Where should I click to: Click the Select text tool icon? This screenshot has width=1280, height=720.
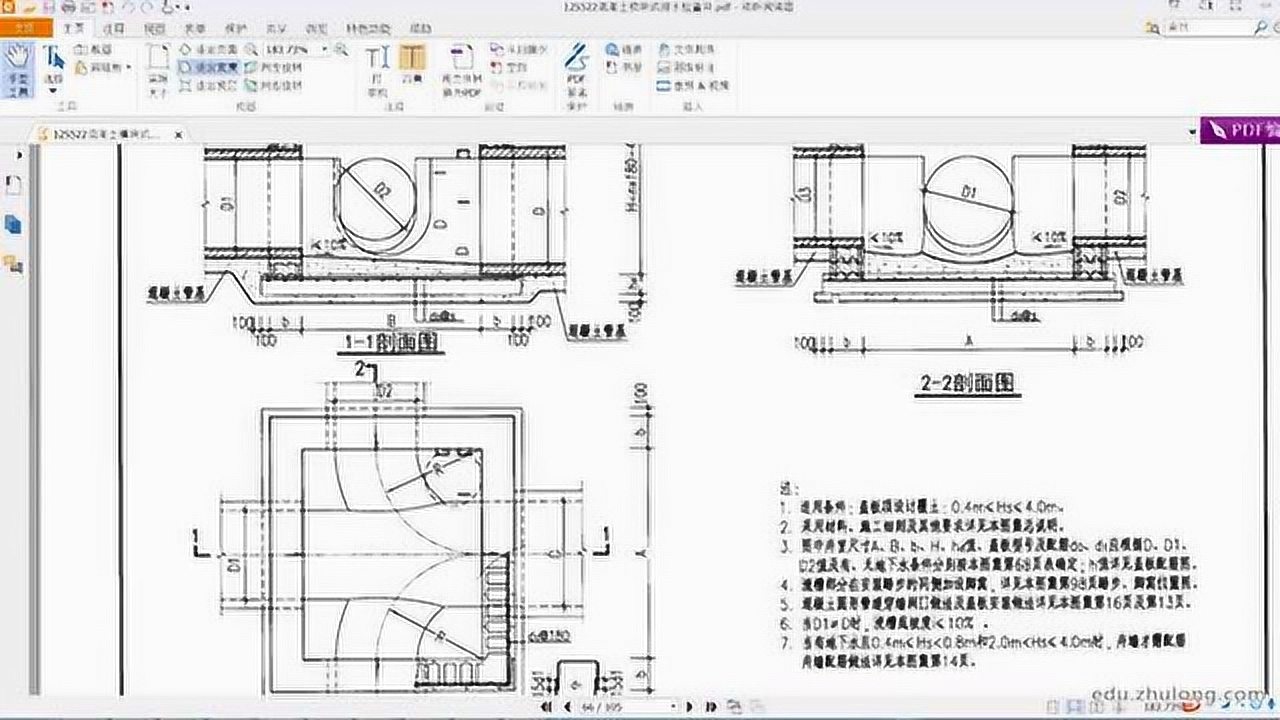coord(53,62)
